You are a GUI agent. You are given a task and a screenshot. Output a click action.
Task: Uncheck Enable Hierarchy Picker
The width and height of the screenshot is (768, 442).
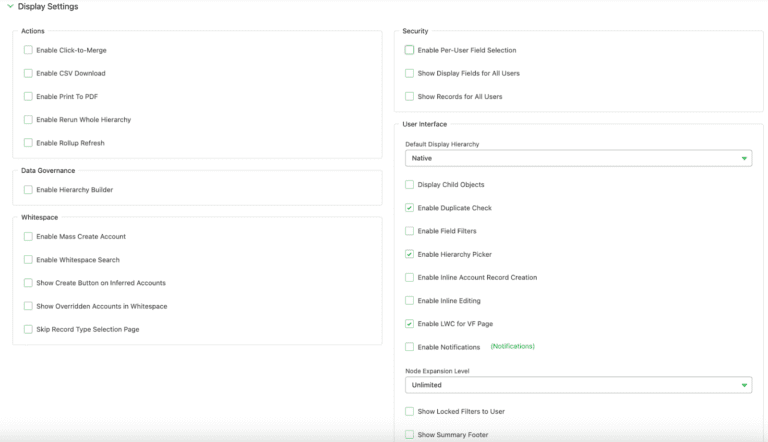(409, 254)
